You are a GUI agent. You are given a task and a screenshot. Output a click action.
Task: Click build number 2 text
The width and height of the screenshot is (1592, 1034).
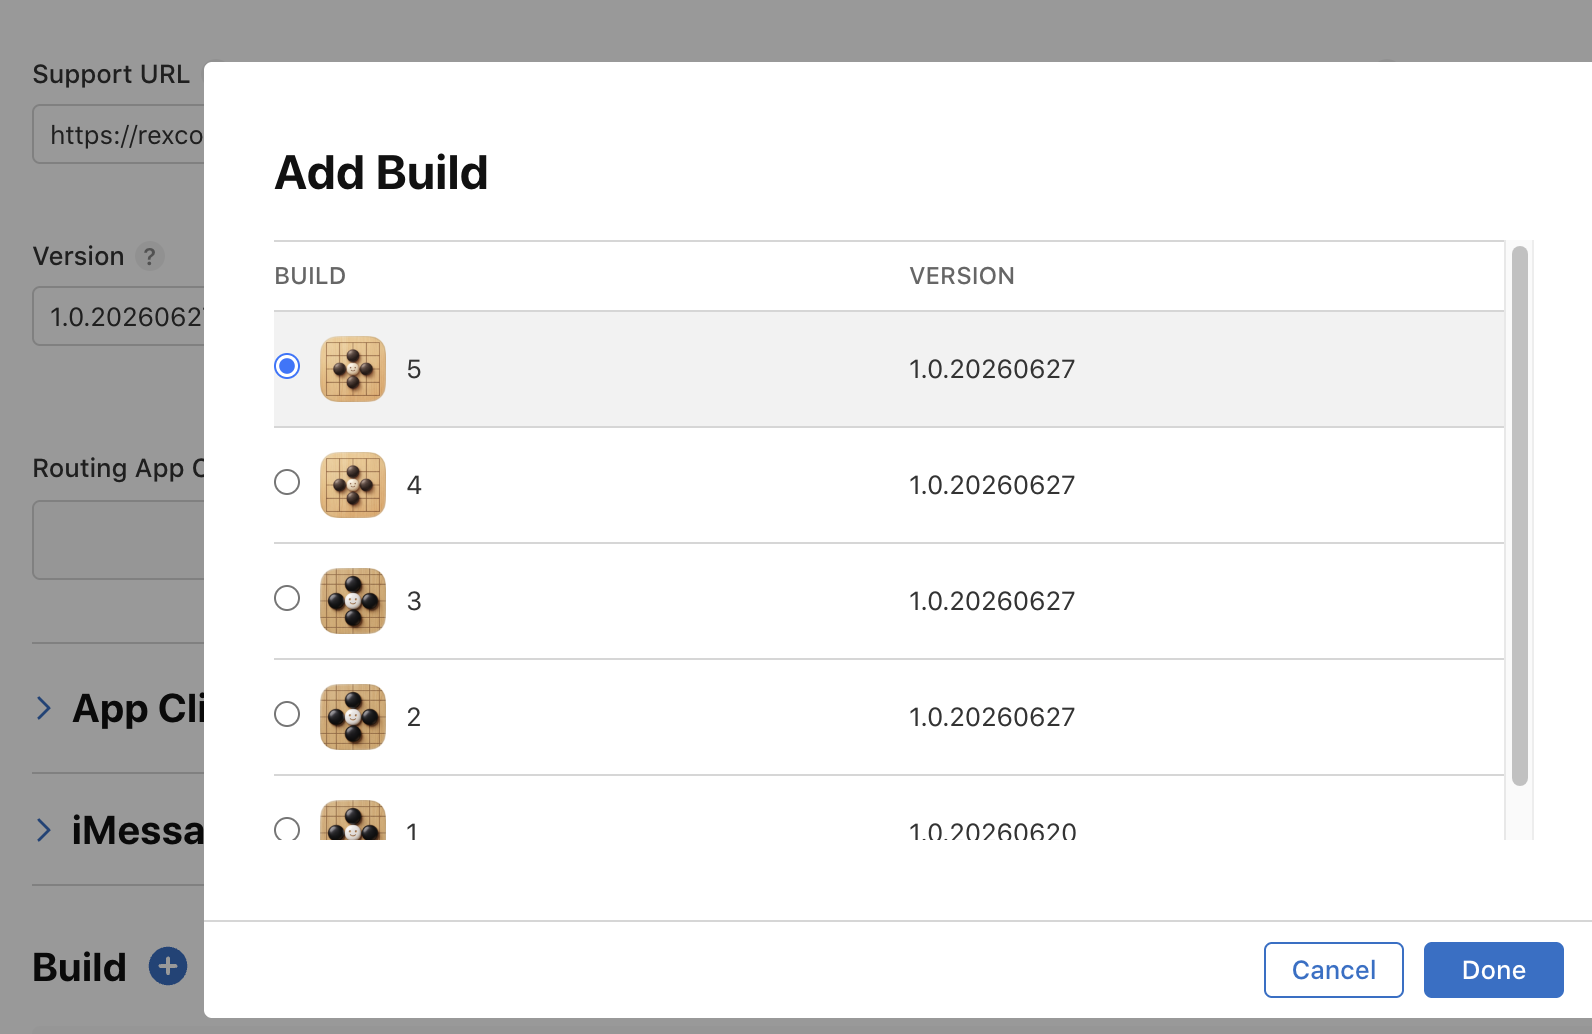tap(414, 717)
